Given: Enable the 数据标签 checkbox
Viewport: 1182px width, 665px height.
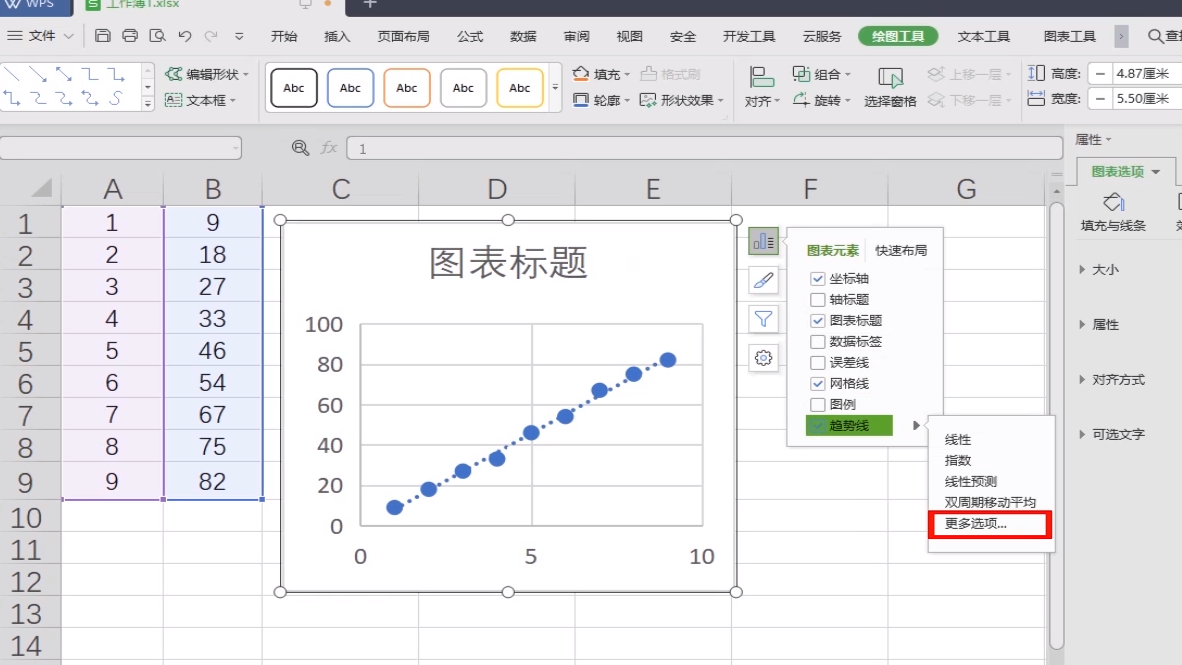Looking at the screenshot, I should (817, 341).
